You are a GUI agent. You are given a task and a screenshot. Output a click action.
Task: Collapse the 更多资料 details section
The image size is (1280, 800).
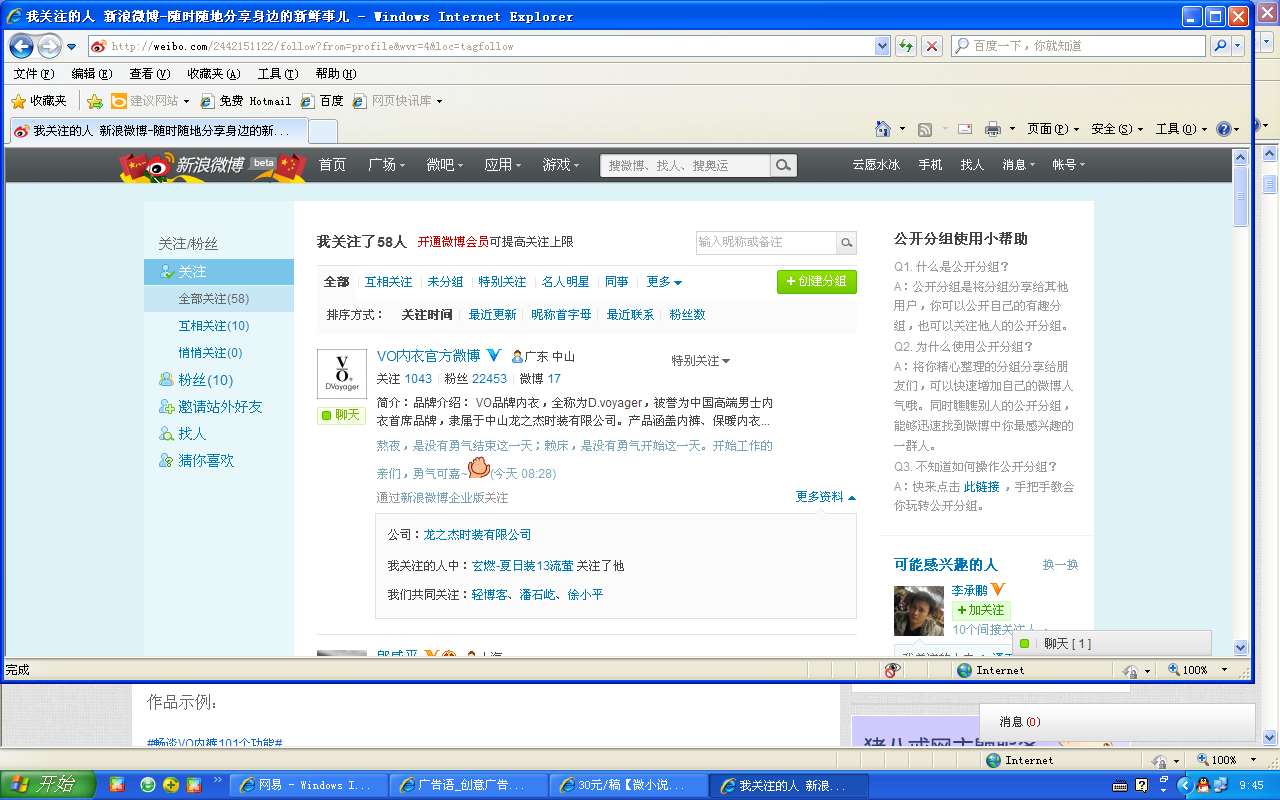coord(826,497)
